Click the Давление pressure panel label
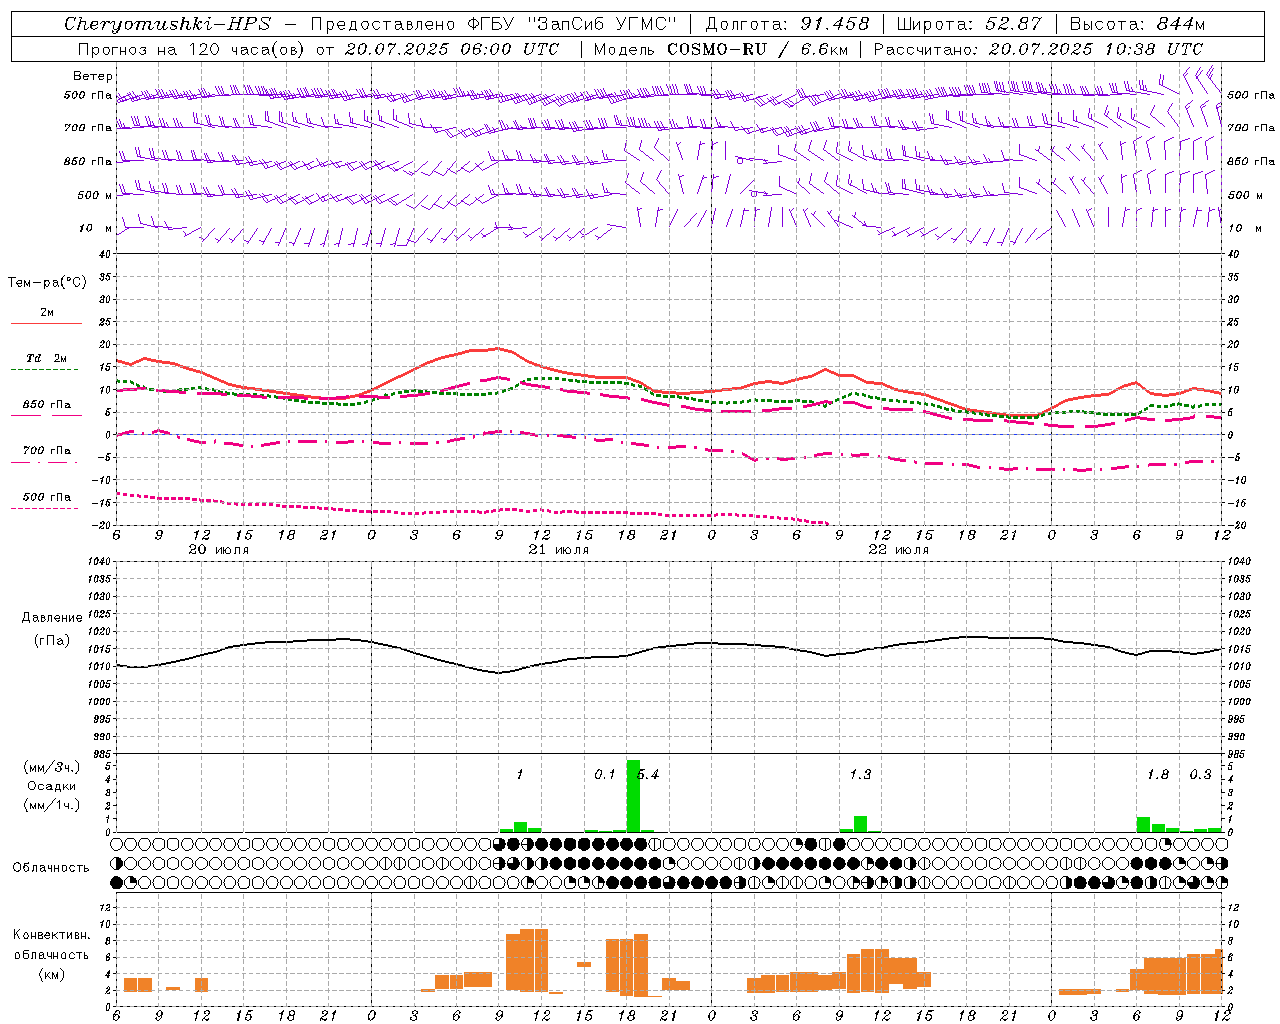The width and height of the screenshot is (1280, 1024). click(x=52, y=618)
